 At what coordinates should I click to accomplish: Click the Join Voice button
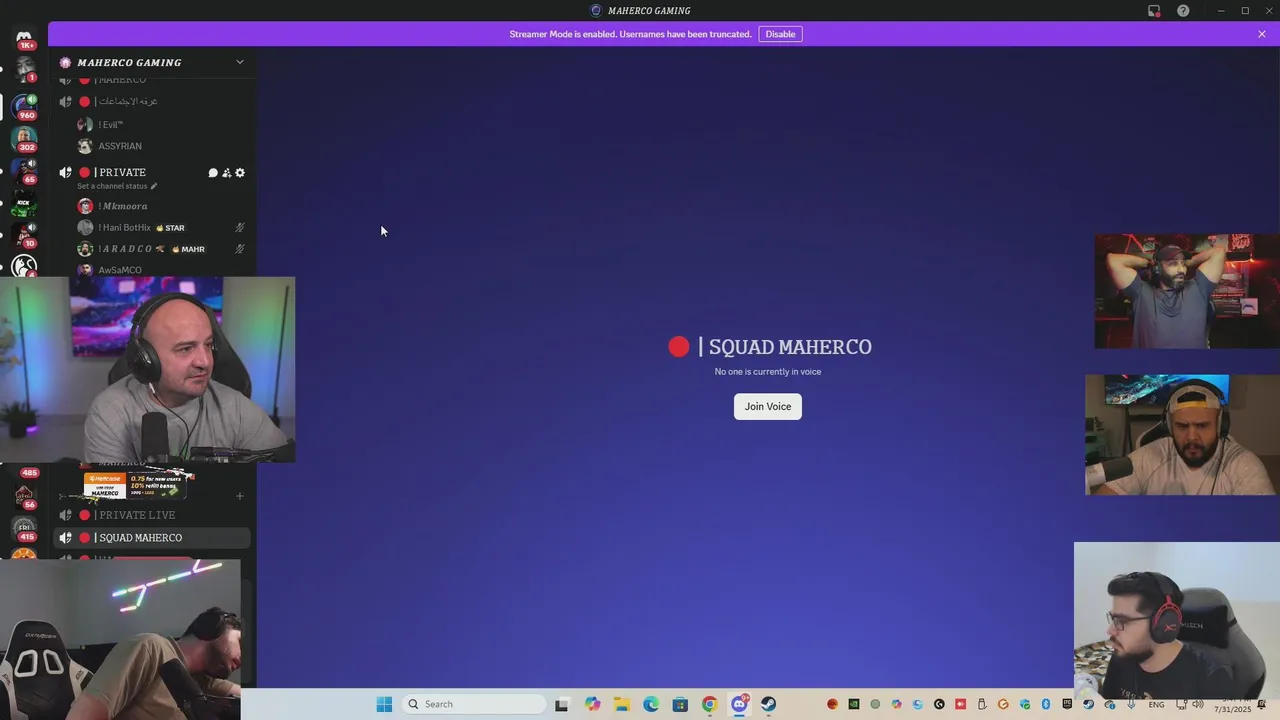768,406
